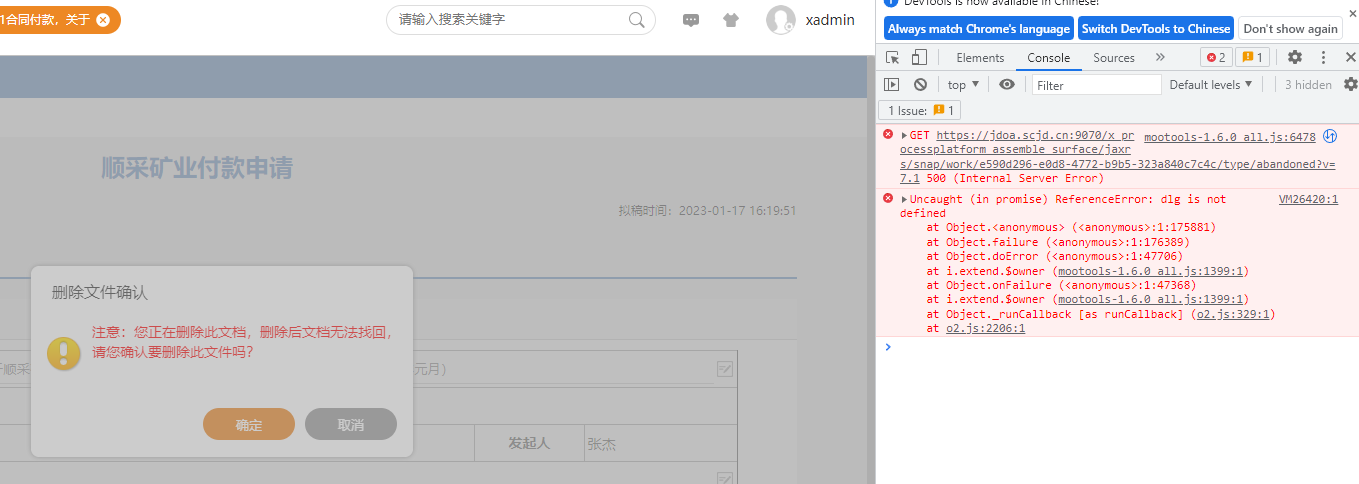
Task: Click the 删除文件确认 dialog title
Action: coord(100,292)
